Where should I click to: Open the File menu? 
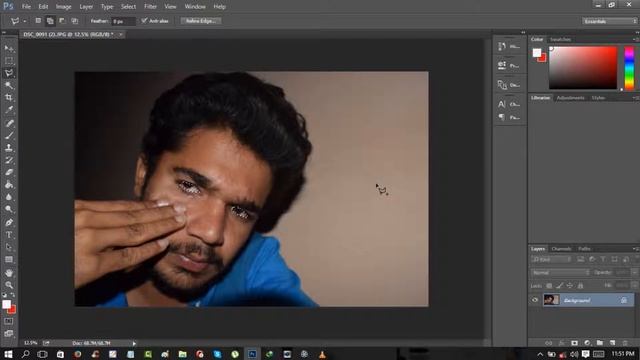click(26, 7)
